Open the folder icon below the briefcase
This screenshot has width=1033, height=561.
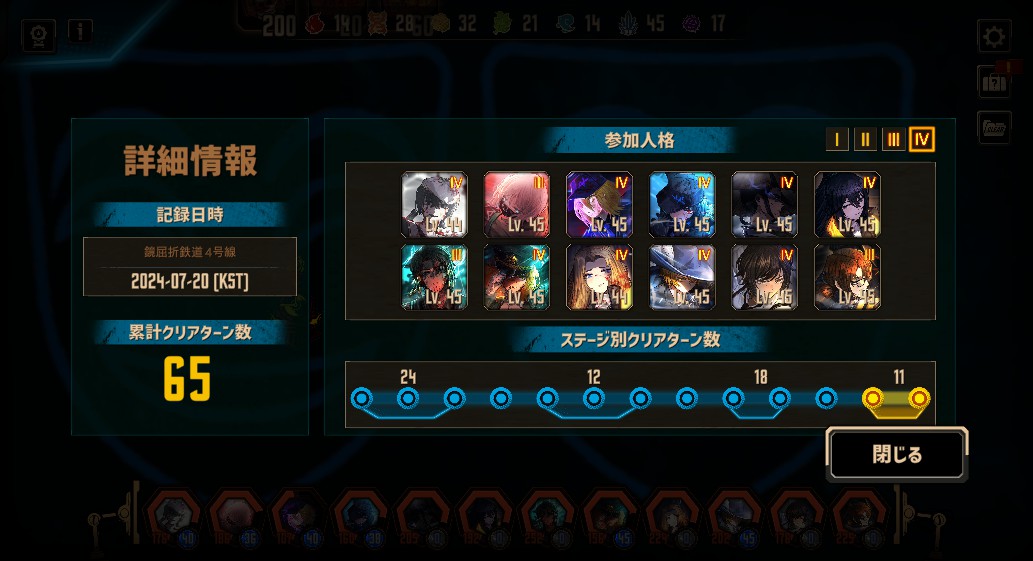coord(993,126)
